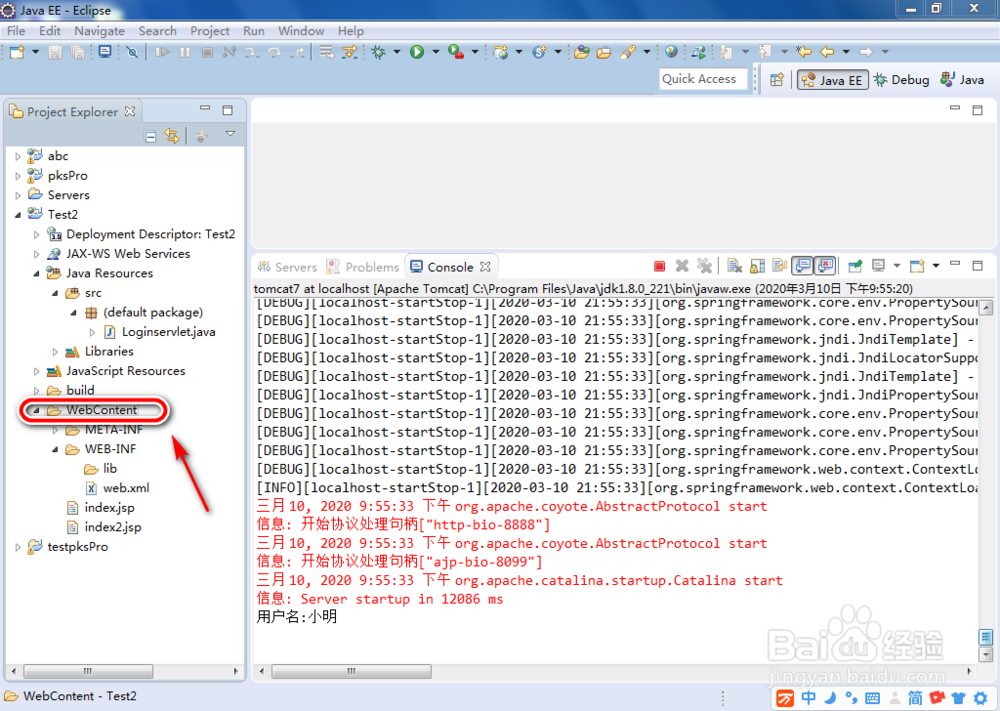1000x711 pixels.
Task: Click the Last Edit Location arrow icon
Action: pyautogui.click(x=804, y=52)
